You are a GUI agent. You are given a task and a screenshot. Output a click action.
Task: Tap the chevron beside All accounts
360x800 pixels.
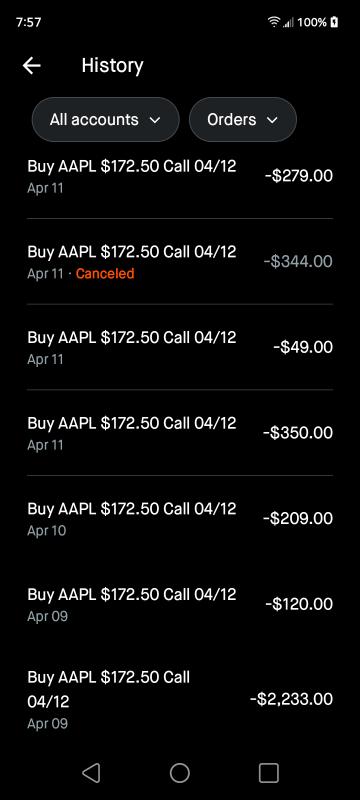point(155,120)
